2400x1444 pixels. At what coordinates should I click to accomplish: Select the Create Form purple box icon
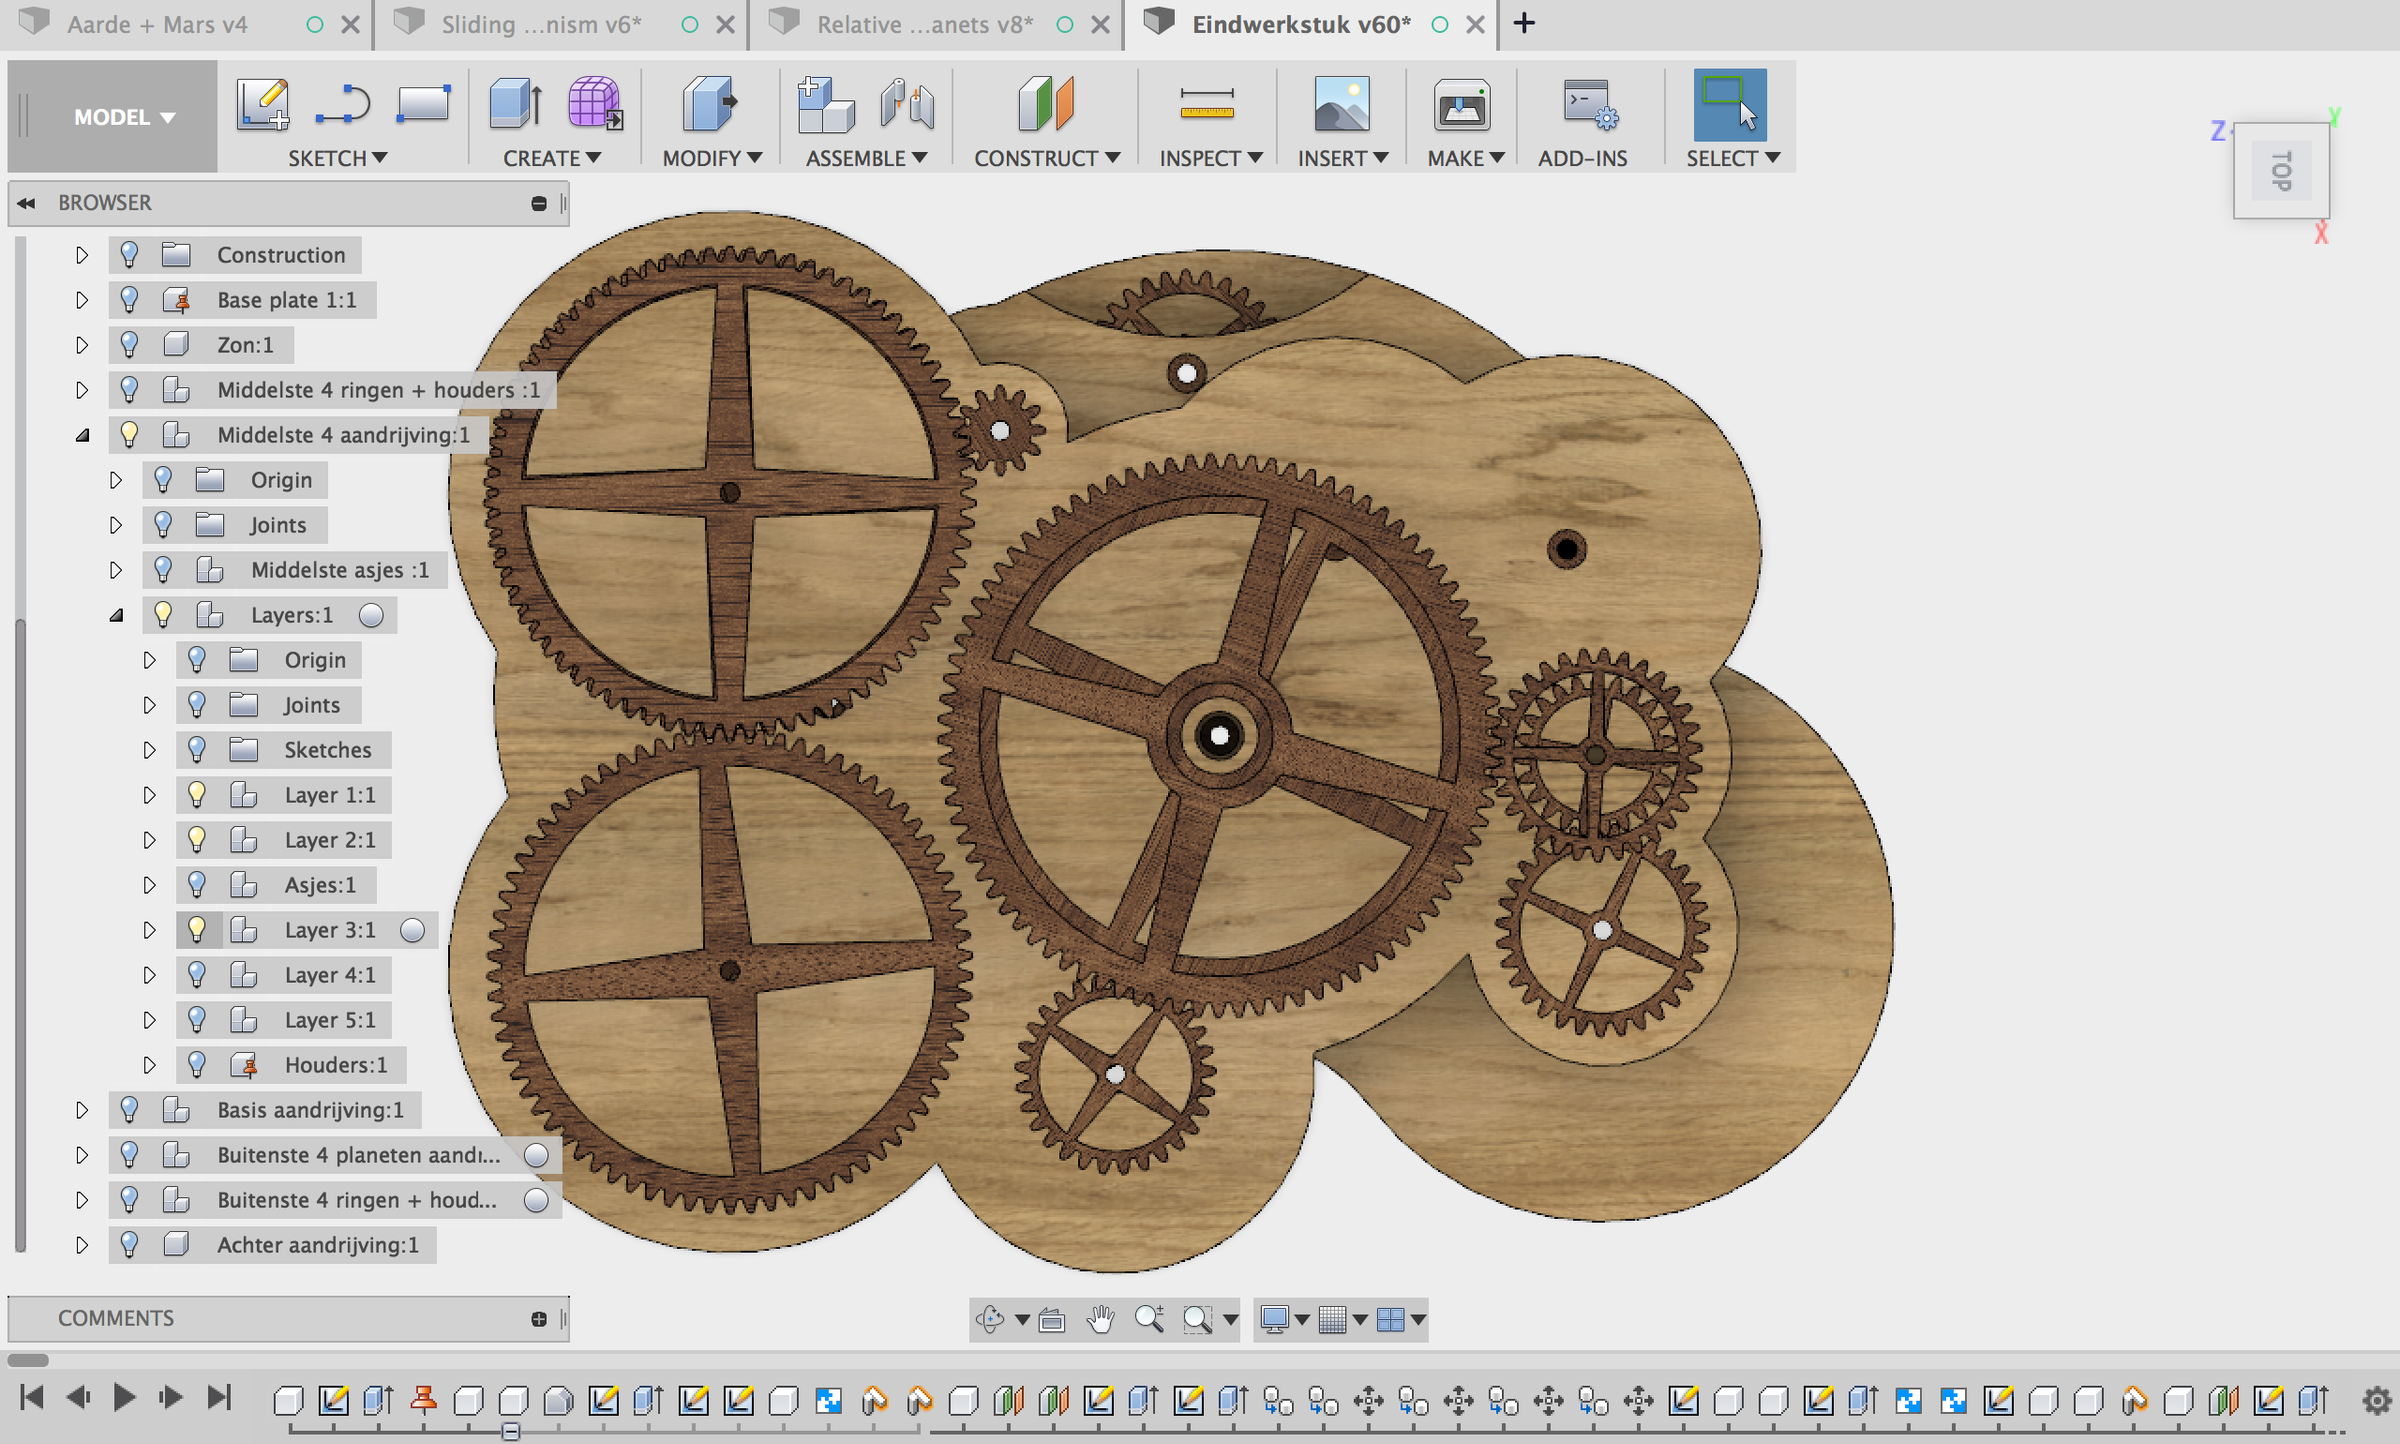click(594, 105)
